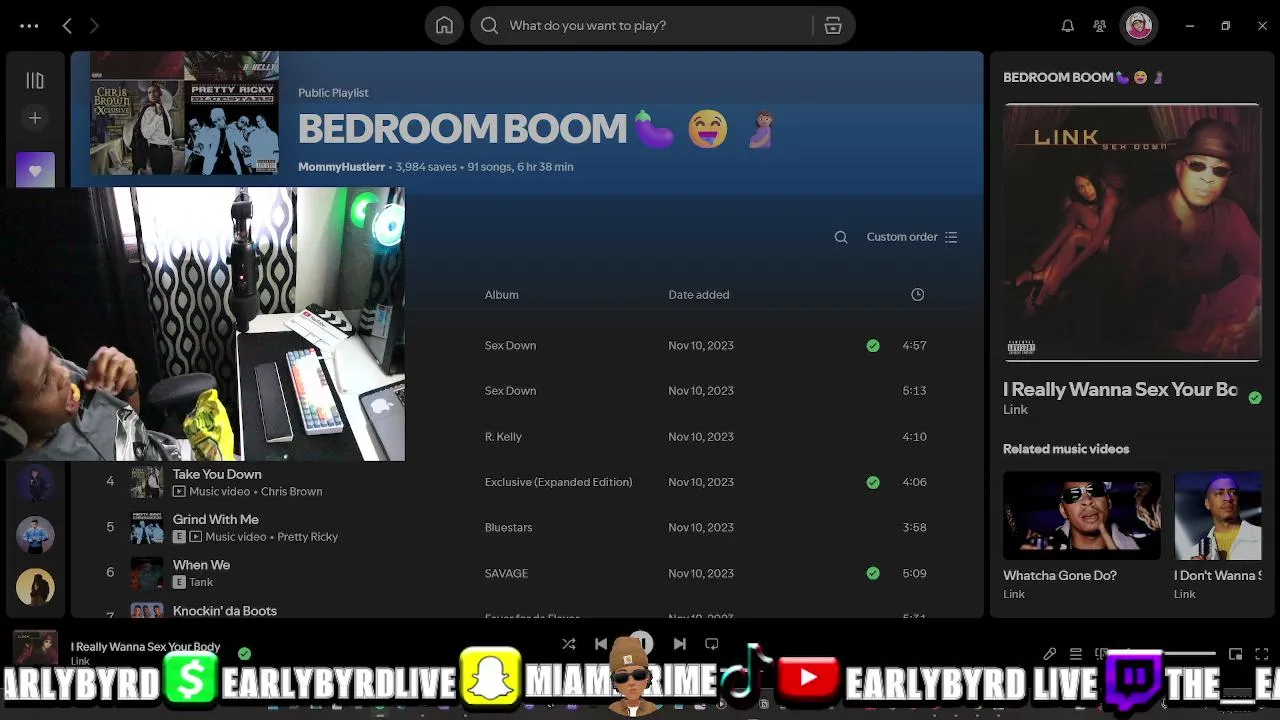Skip to the next track
The image size is (1280, 720).
[x=680, y=644]
